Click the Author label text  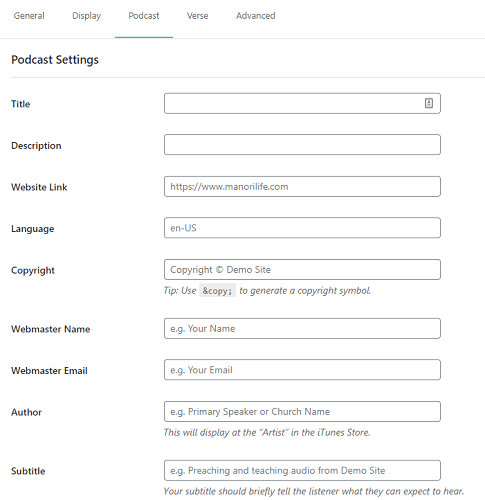pyautogui.click(x=26, y=412)
